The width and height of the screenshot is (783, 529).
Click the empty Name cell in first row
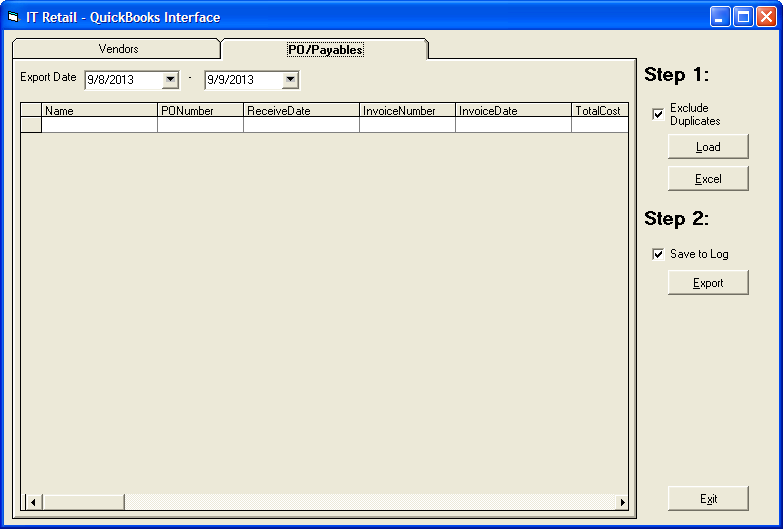coord(99,125)
